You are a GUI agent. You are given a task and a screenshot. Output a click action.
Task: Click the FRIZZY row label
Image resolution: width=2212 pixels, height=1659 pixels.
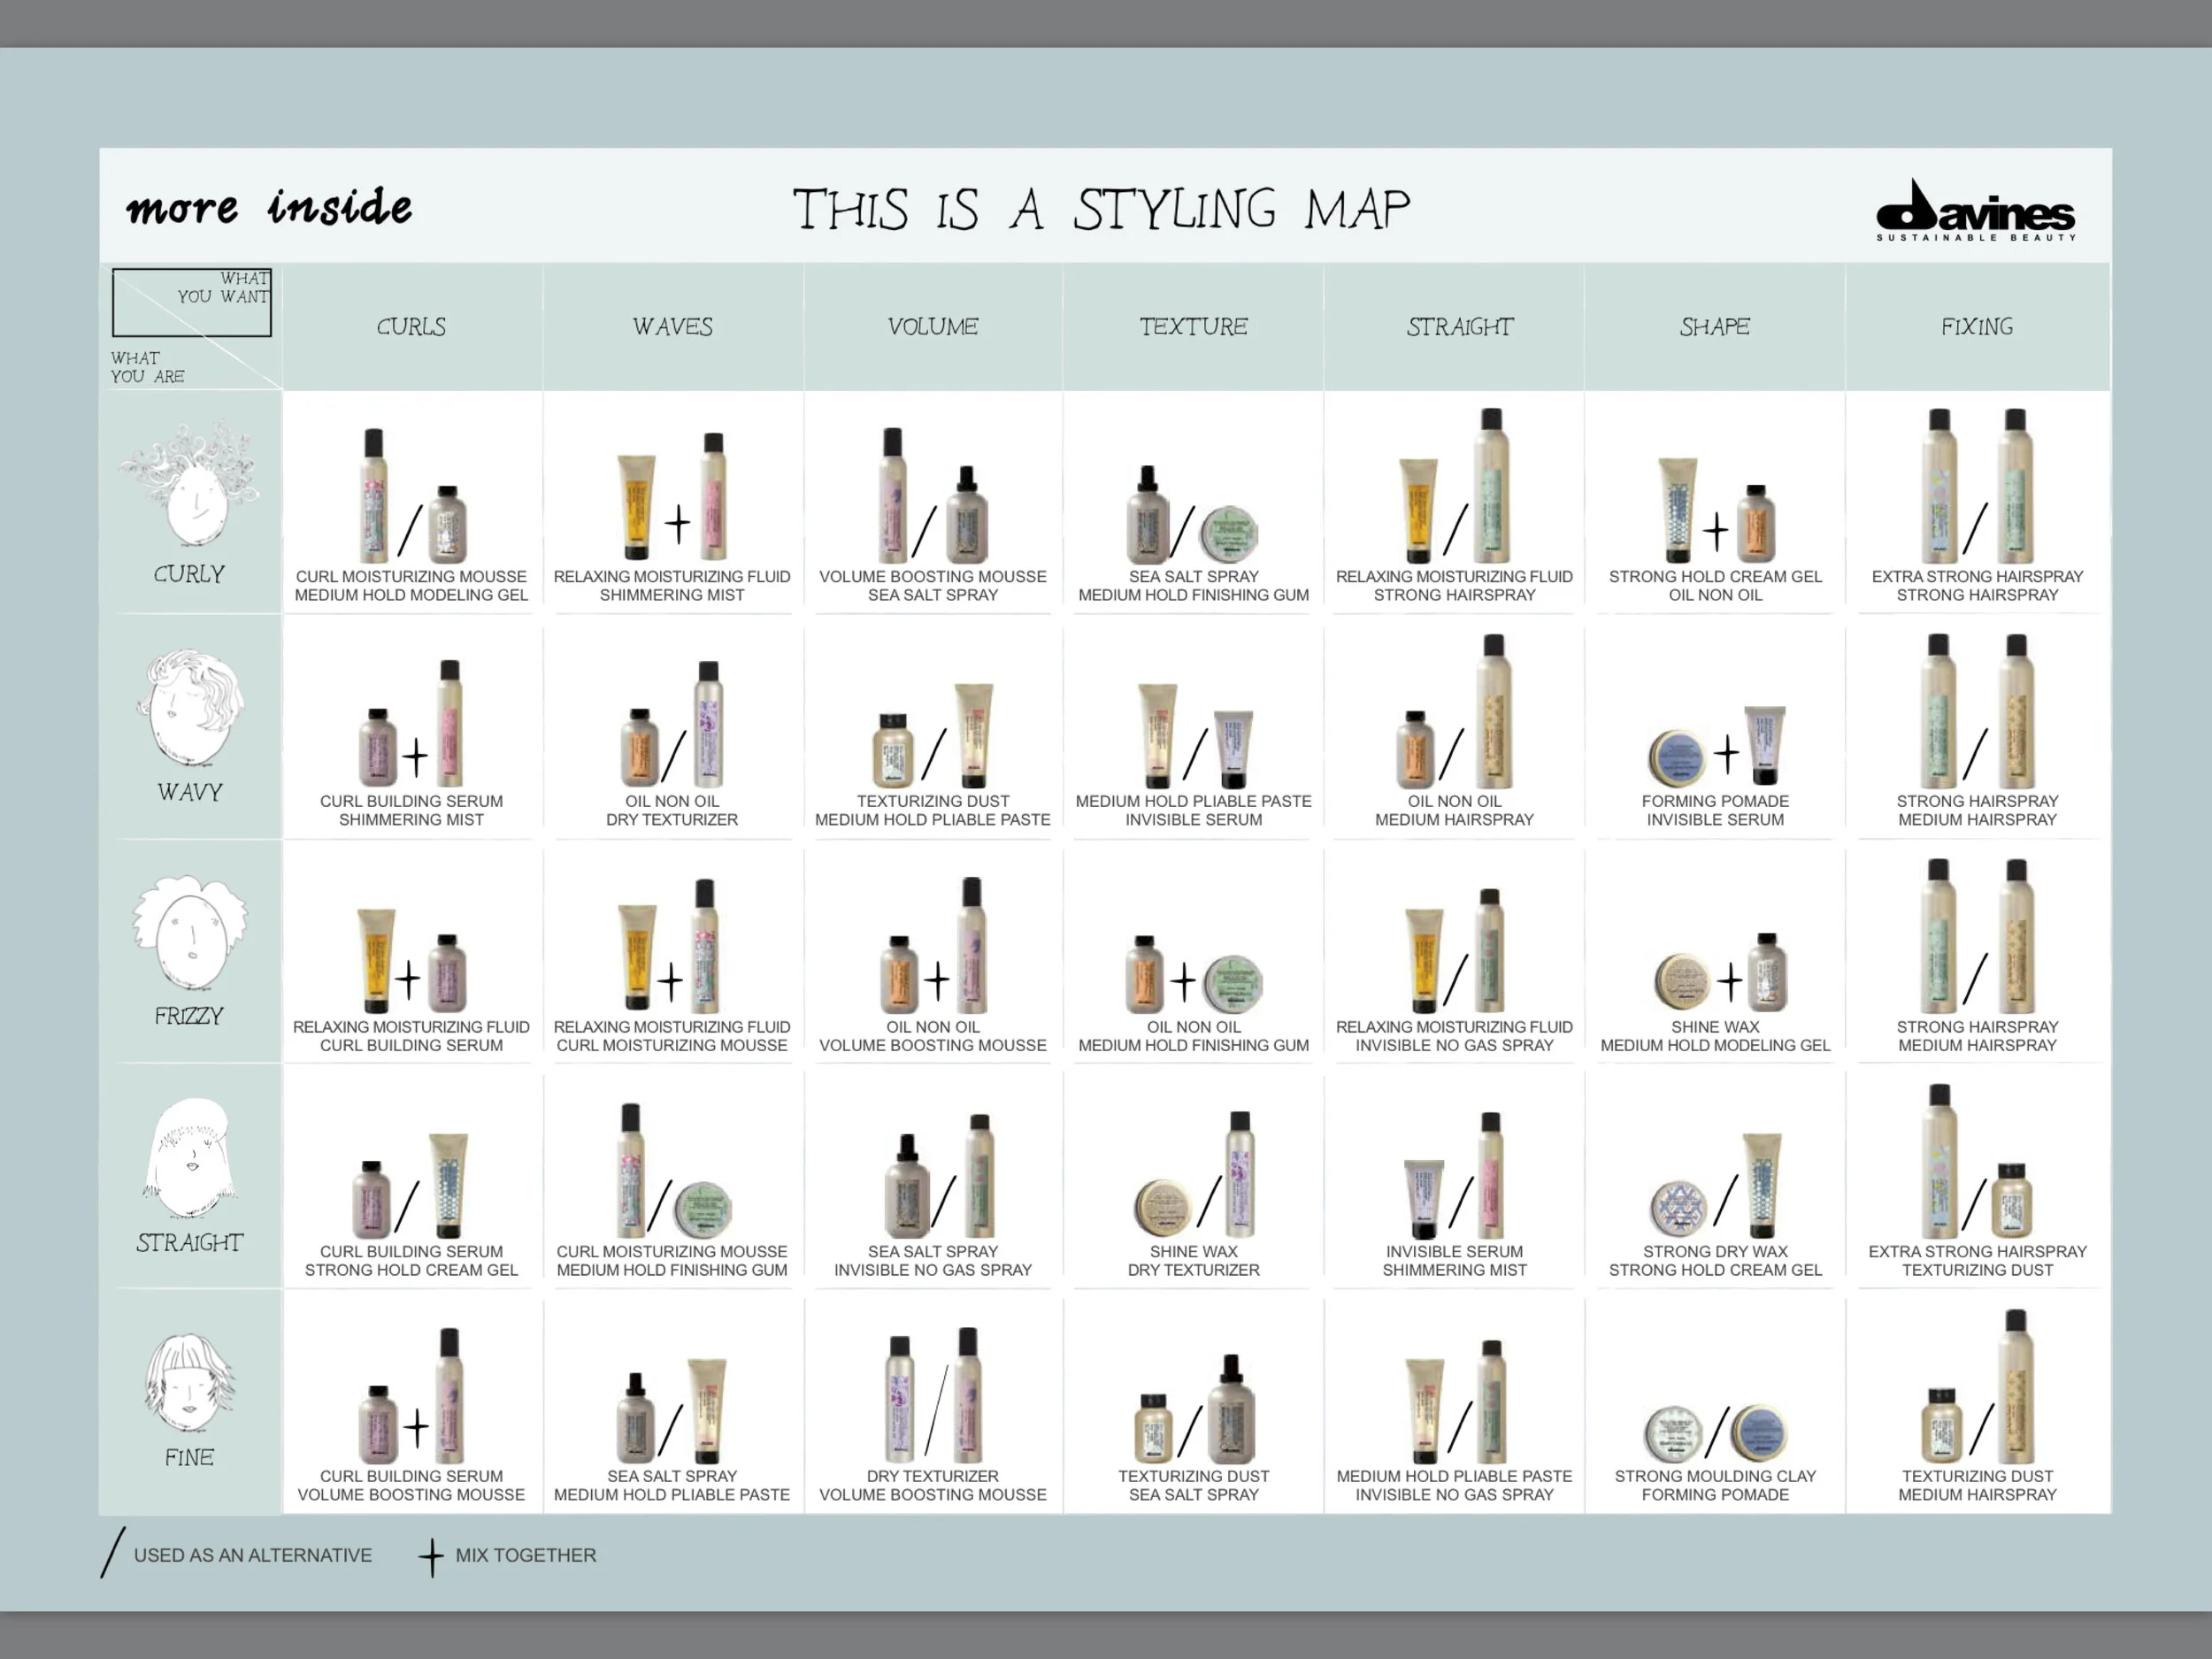(x=189, y=1016)
